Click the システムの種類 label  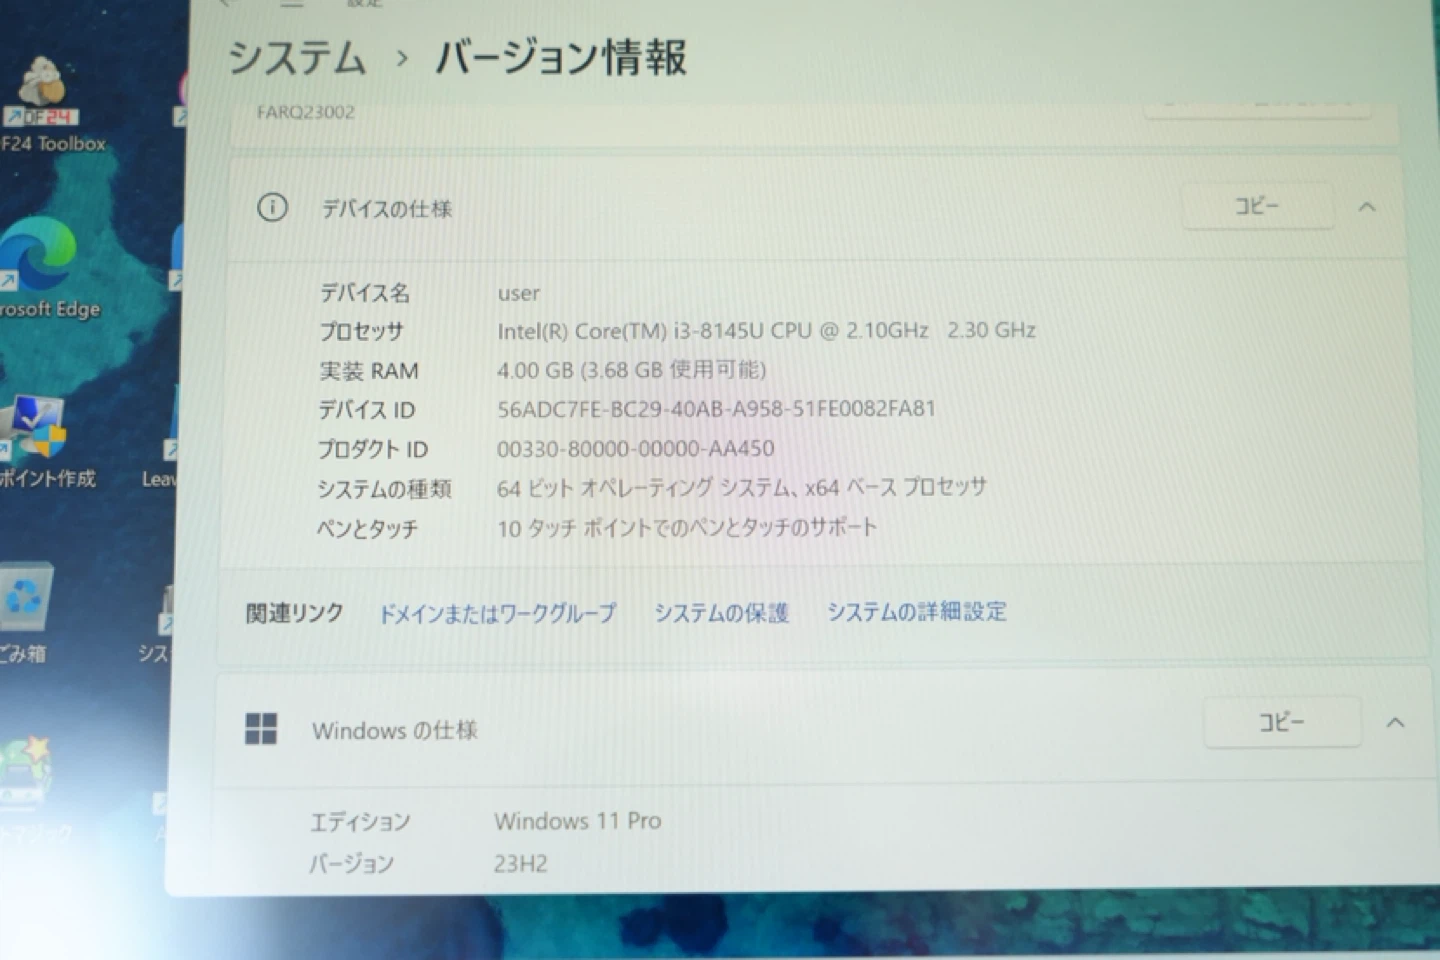[385, 489]
